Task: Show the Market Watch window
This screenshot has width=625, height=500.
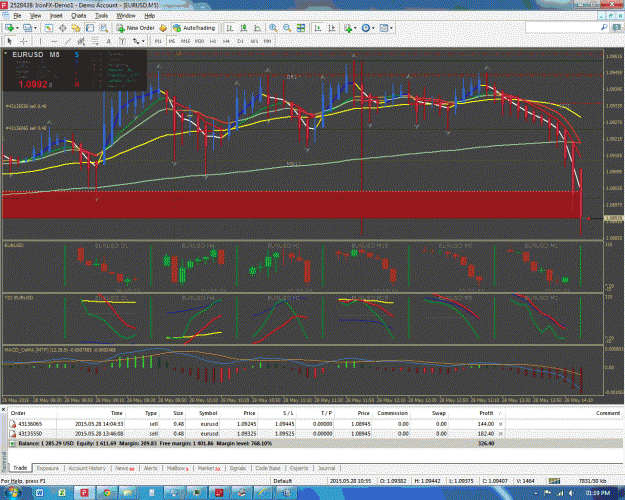Action: (49, 28)
